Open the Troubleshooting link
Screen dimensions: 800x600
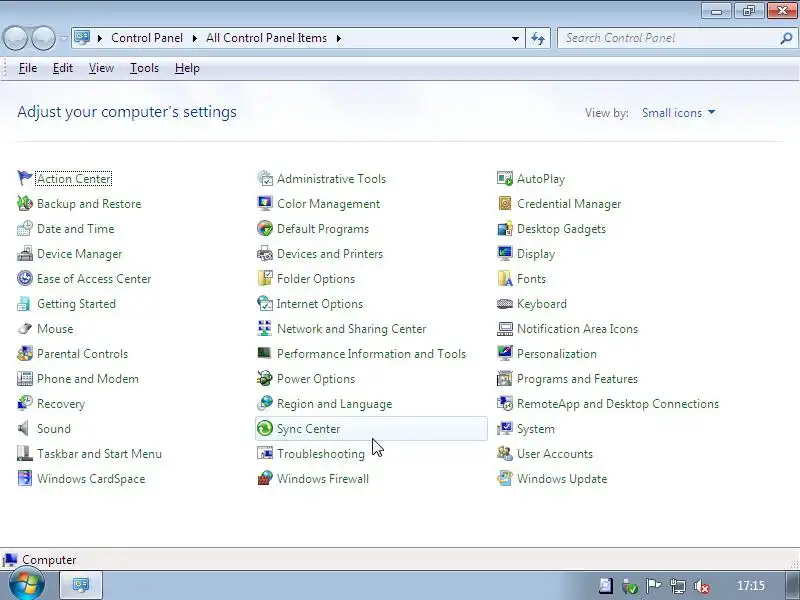point(321,454)
